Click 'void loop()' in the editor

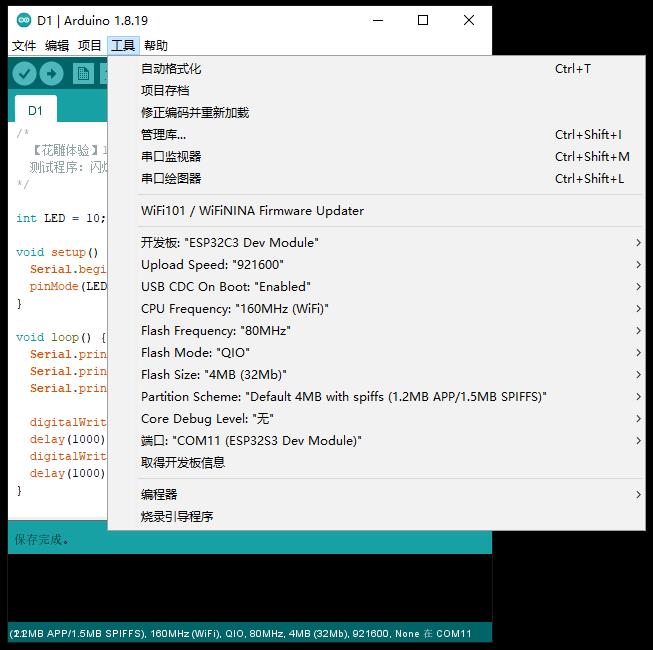pyautogui.click(x=53, y=337)
